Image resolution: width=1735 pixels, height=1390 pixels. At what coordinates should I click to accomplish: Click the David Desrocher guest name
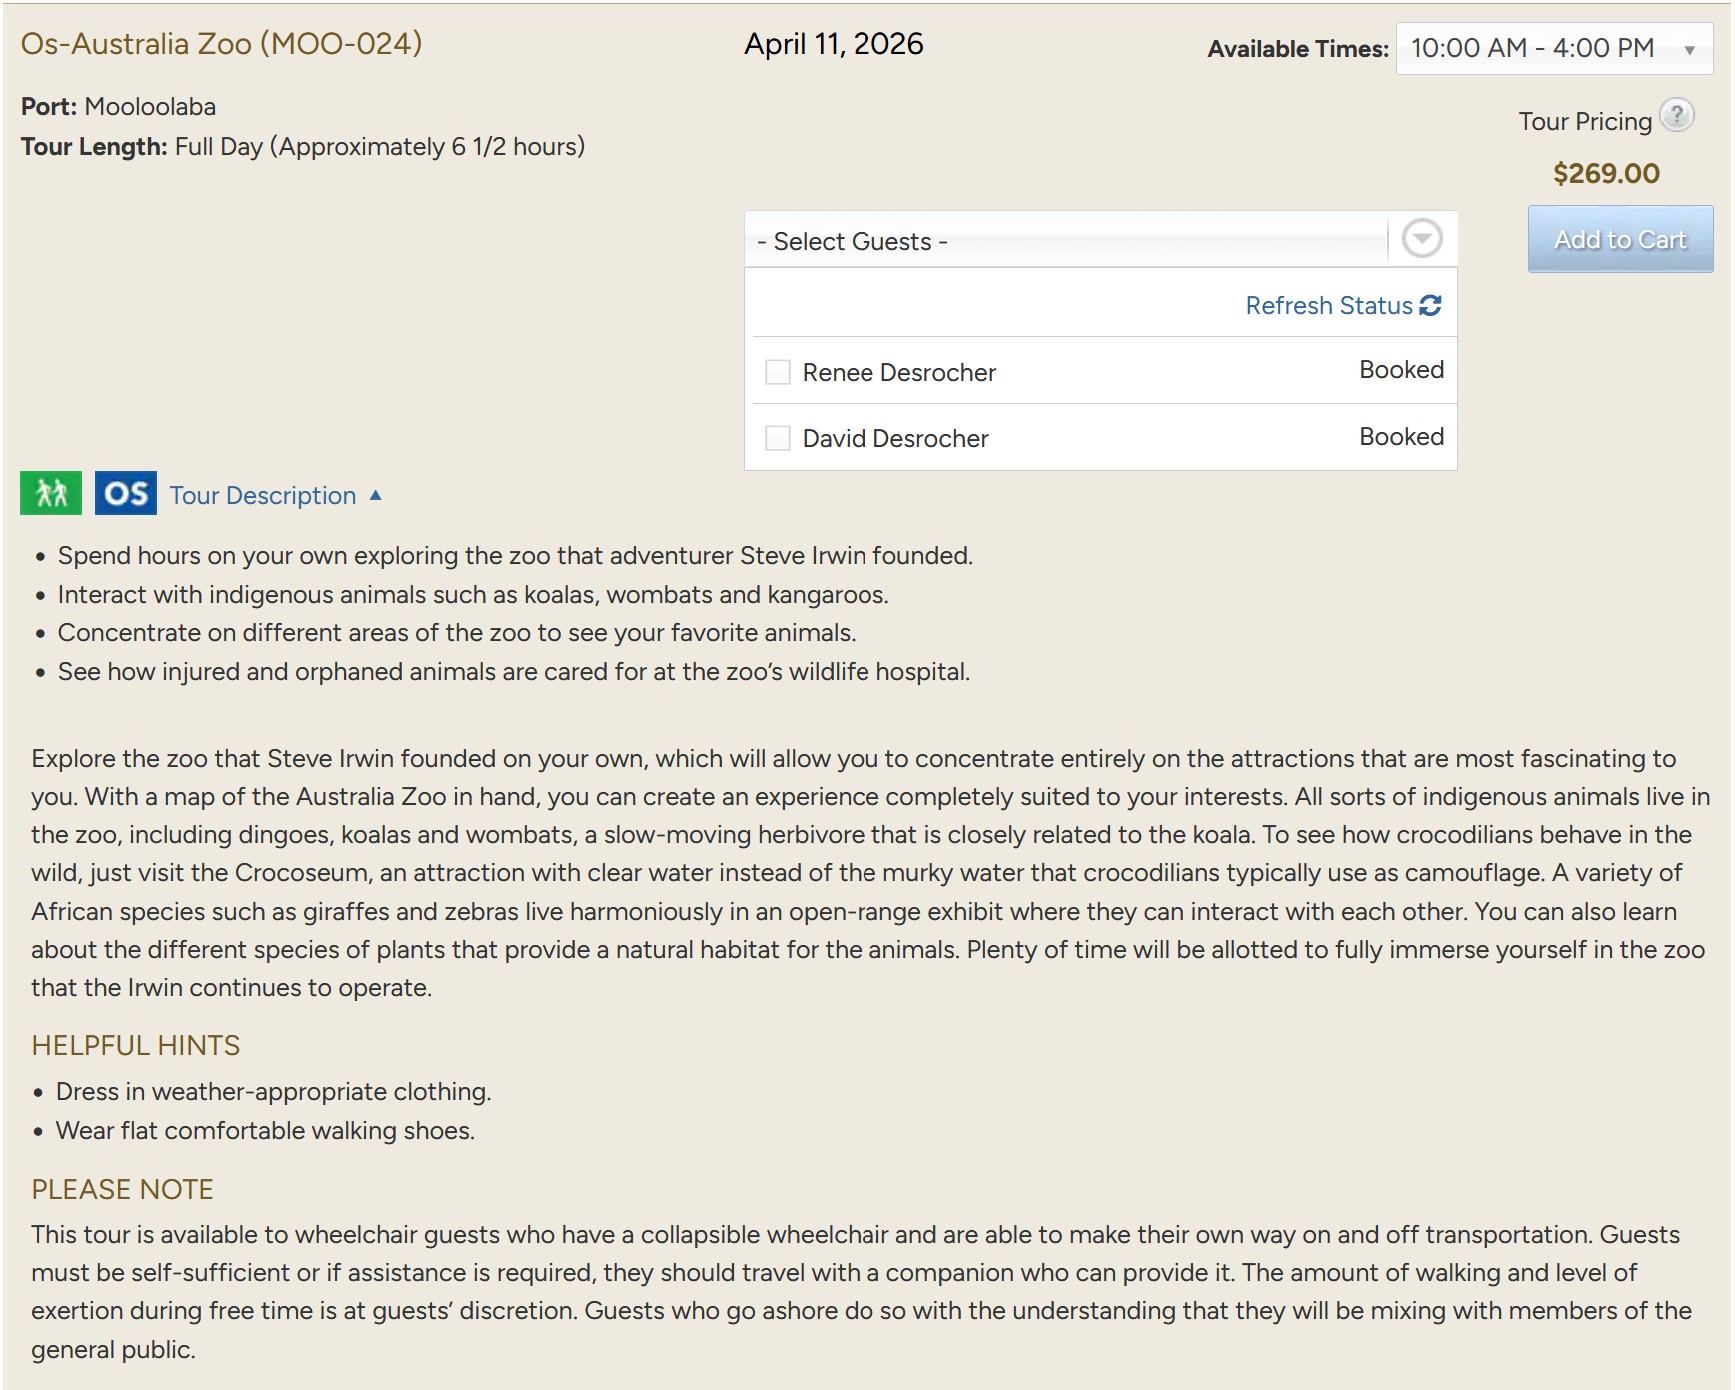click(x=895, y=438)
